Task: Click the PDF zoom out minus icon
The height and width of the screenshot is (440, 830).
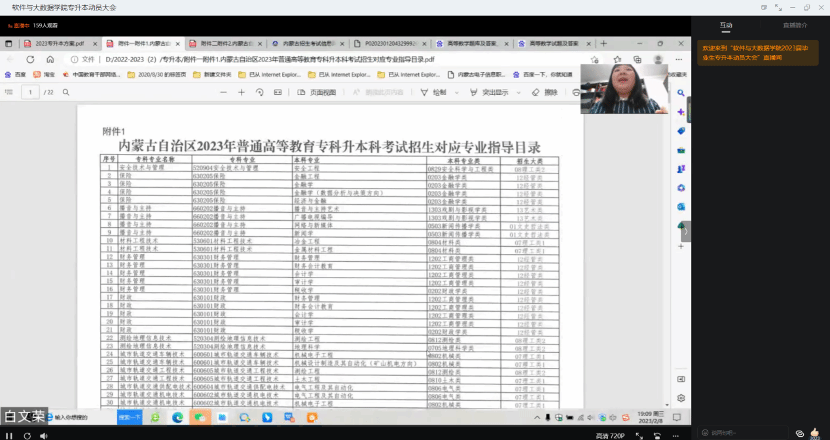Action: point(227,92)
